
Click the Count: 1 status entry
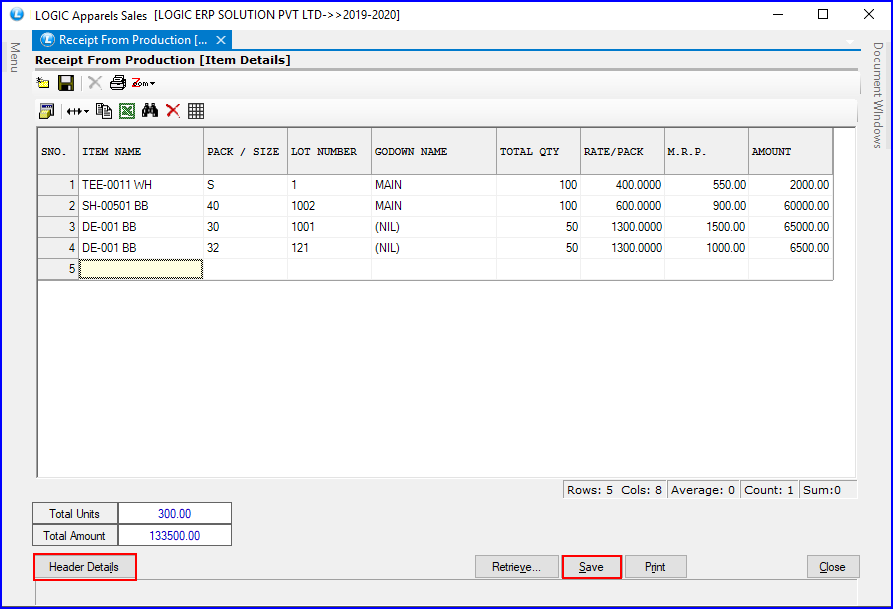(x=769, y=490)
